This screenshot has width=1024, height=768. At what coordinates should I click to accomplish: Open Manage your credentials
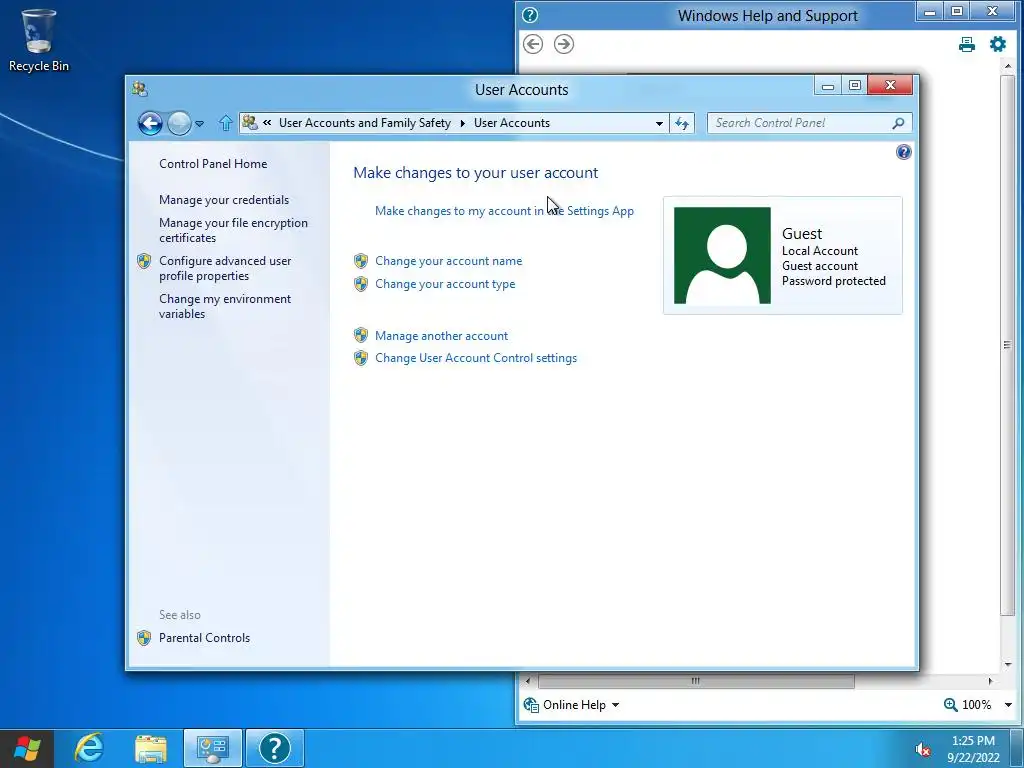(x=224, y=200)
